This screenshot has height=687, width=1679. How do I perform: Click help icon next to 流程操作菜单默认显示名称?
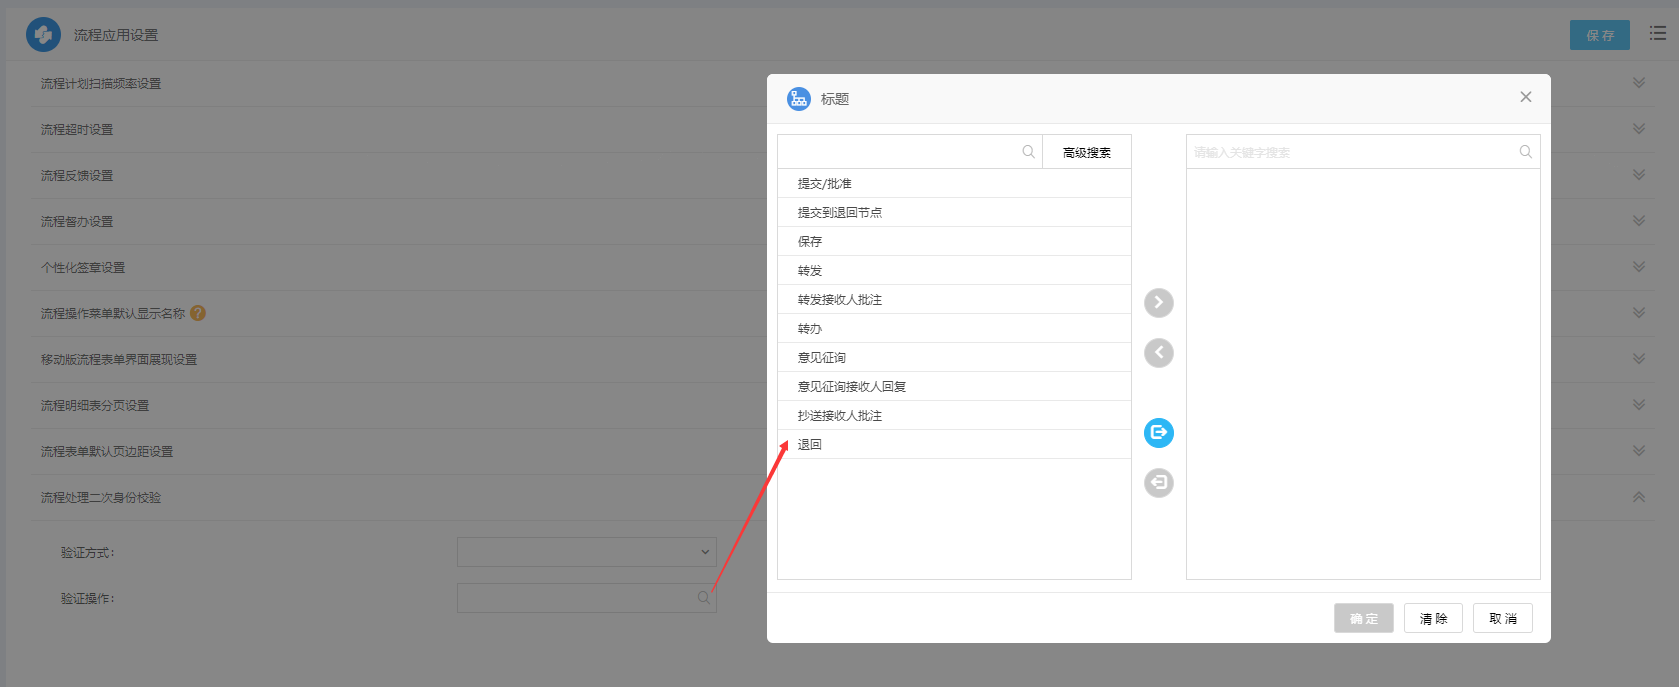click(x=198, y=313)
